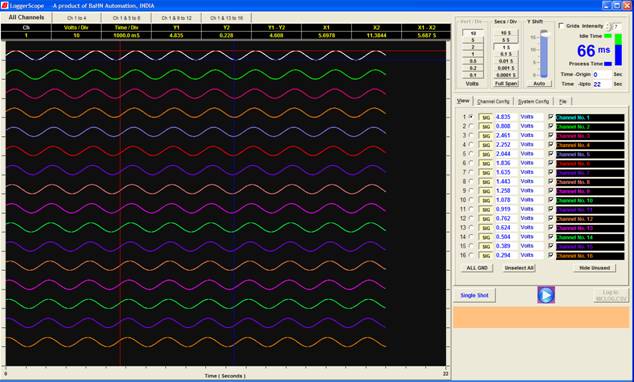The width and height of the screenshot is (634, 382).
Task: Set Volts/Div to 0.5
Action: [x=473, y=61]
